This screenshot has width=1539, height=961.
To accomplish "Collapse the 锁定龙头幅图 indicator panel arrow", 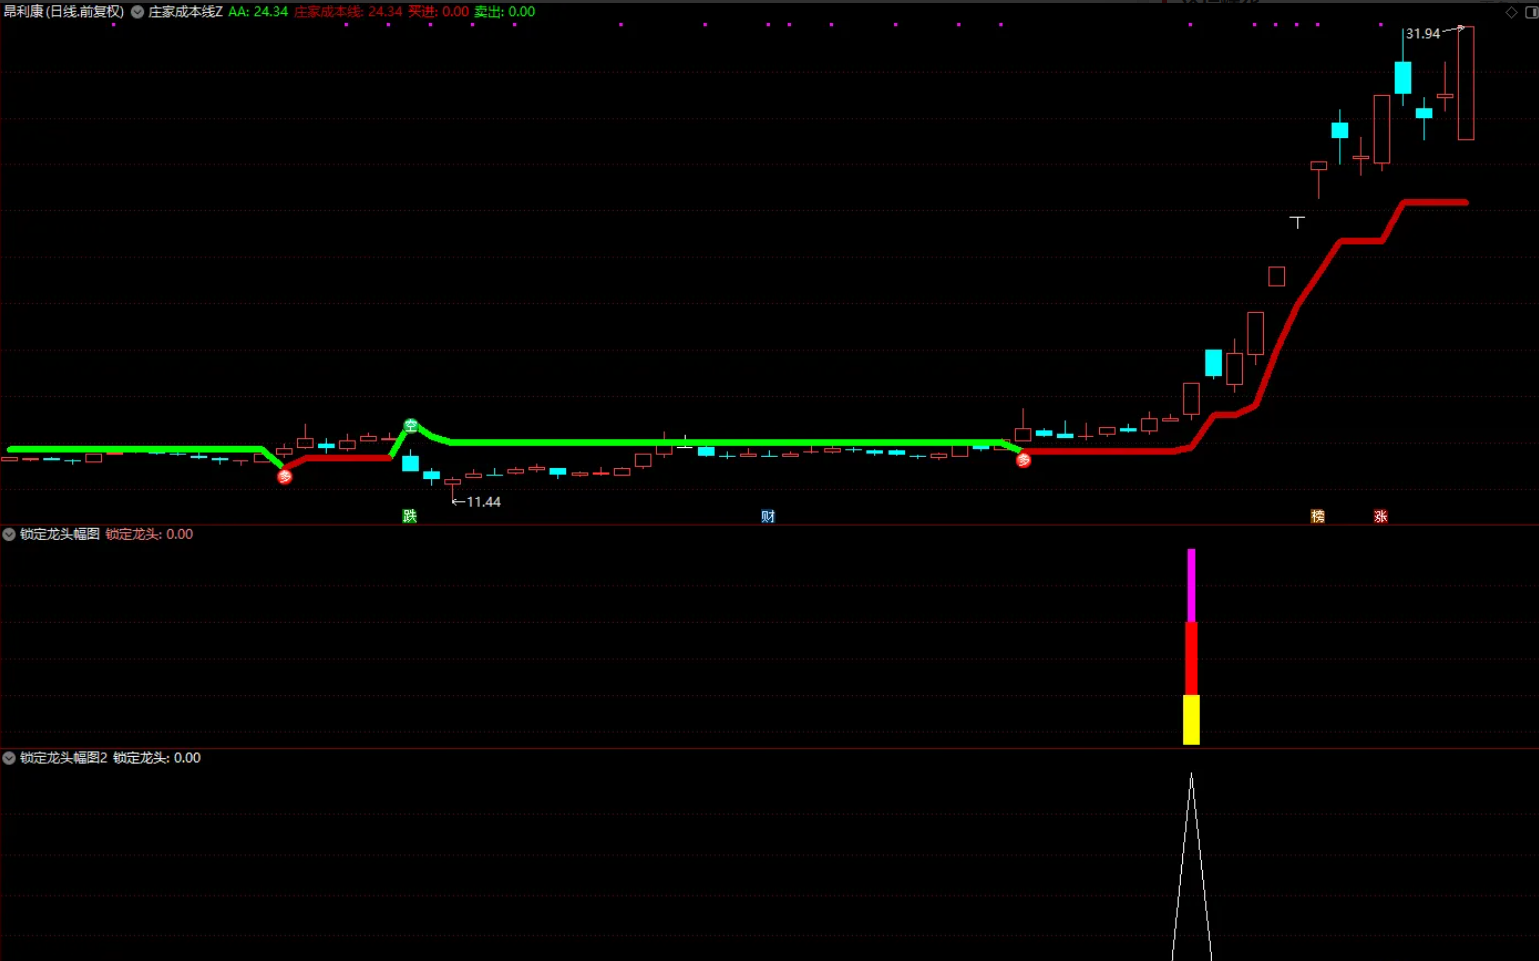I will [x=9, y=535].
